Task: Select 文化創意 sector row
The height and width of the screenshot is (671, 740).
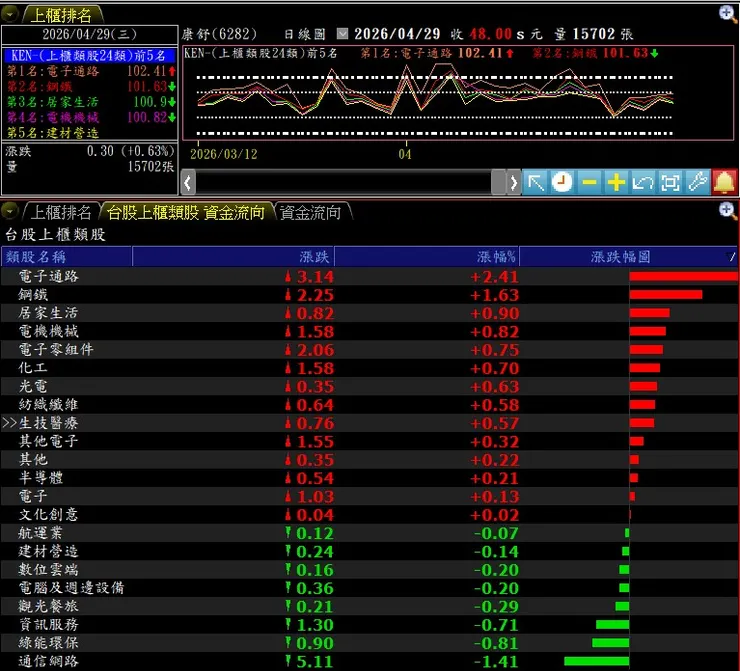Action: point(370,514)
